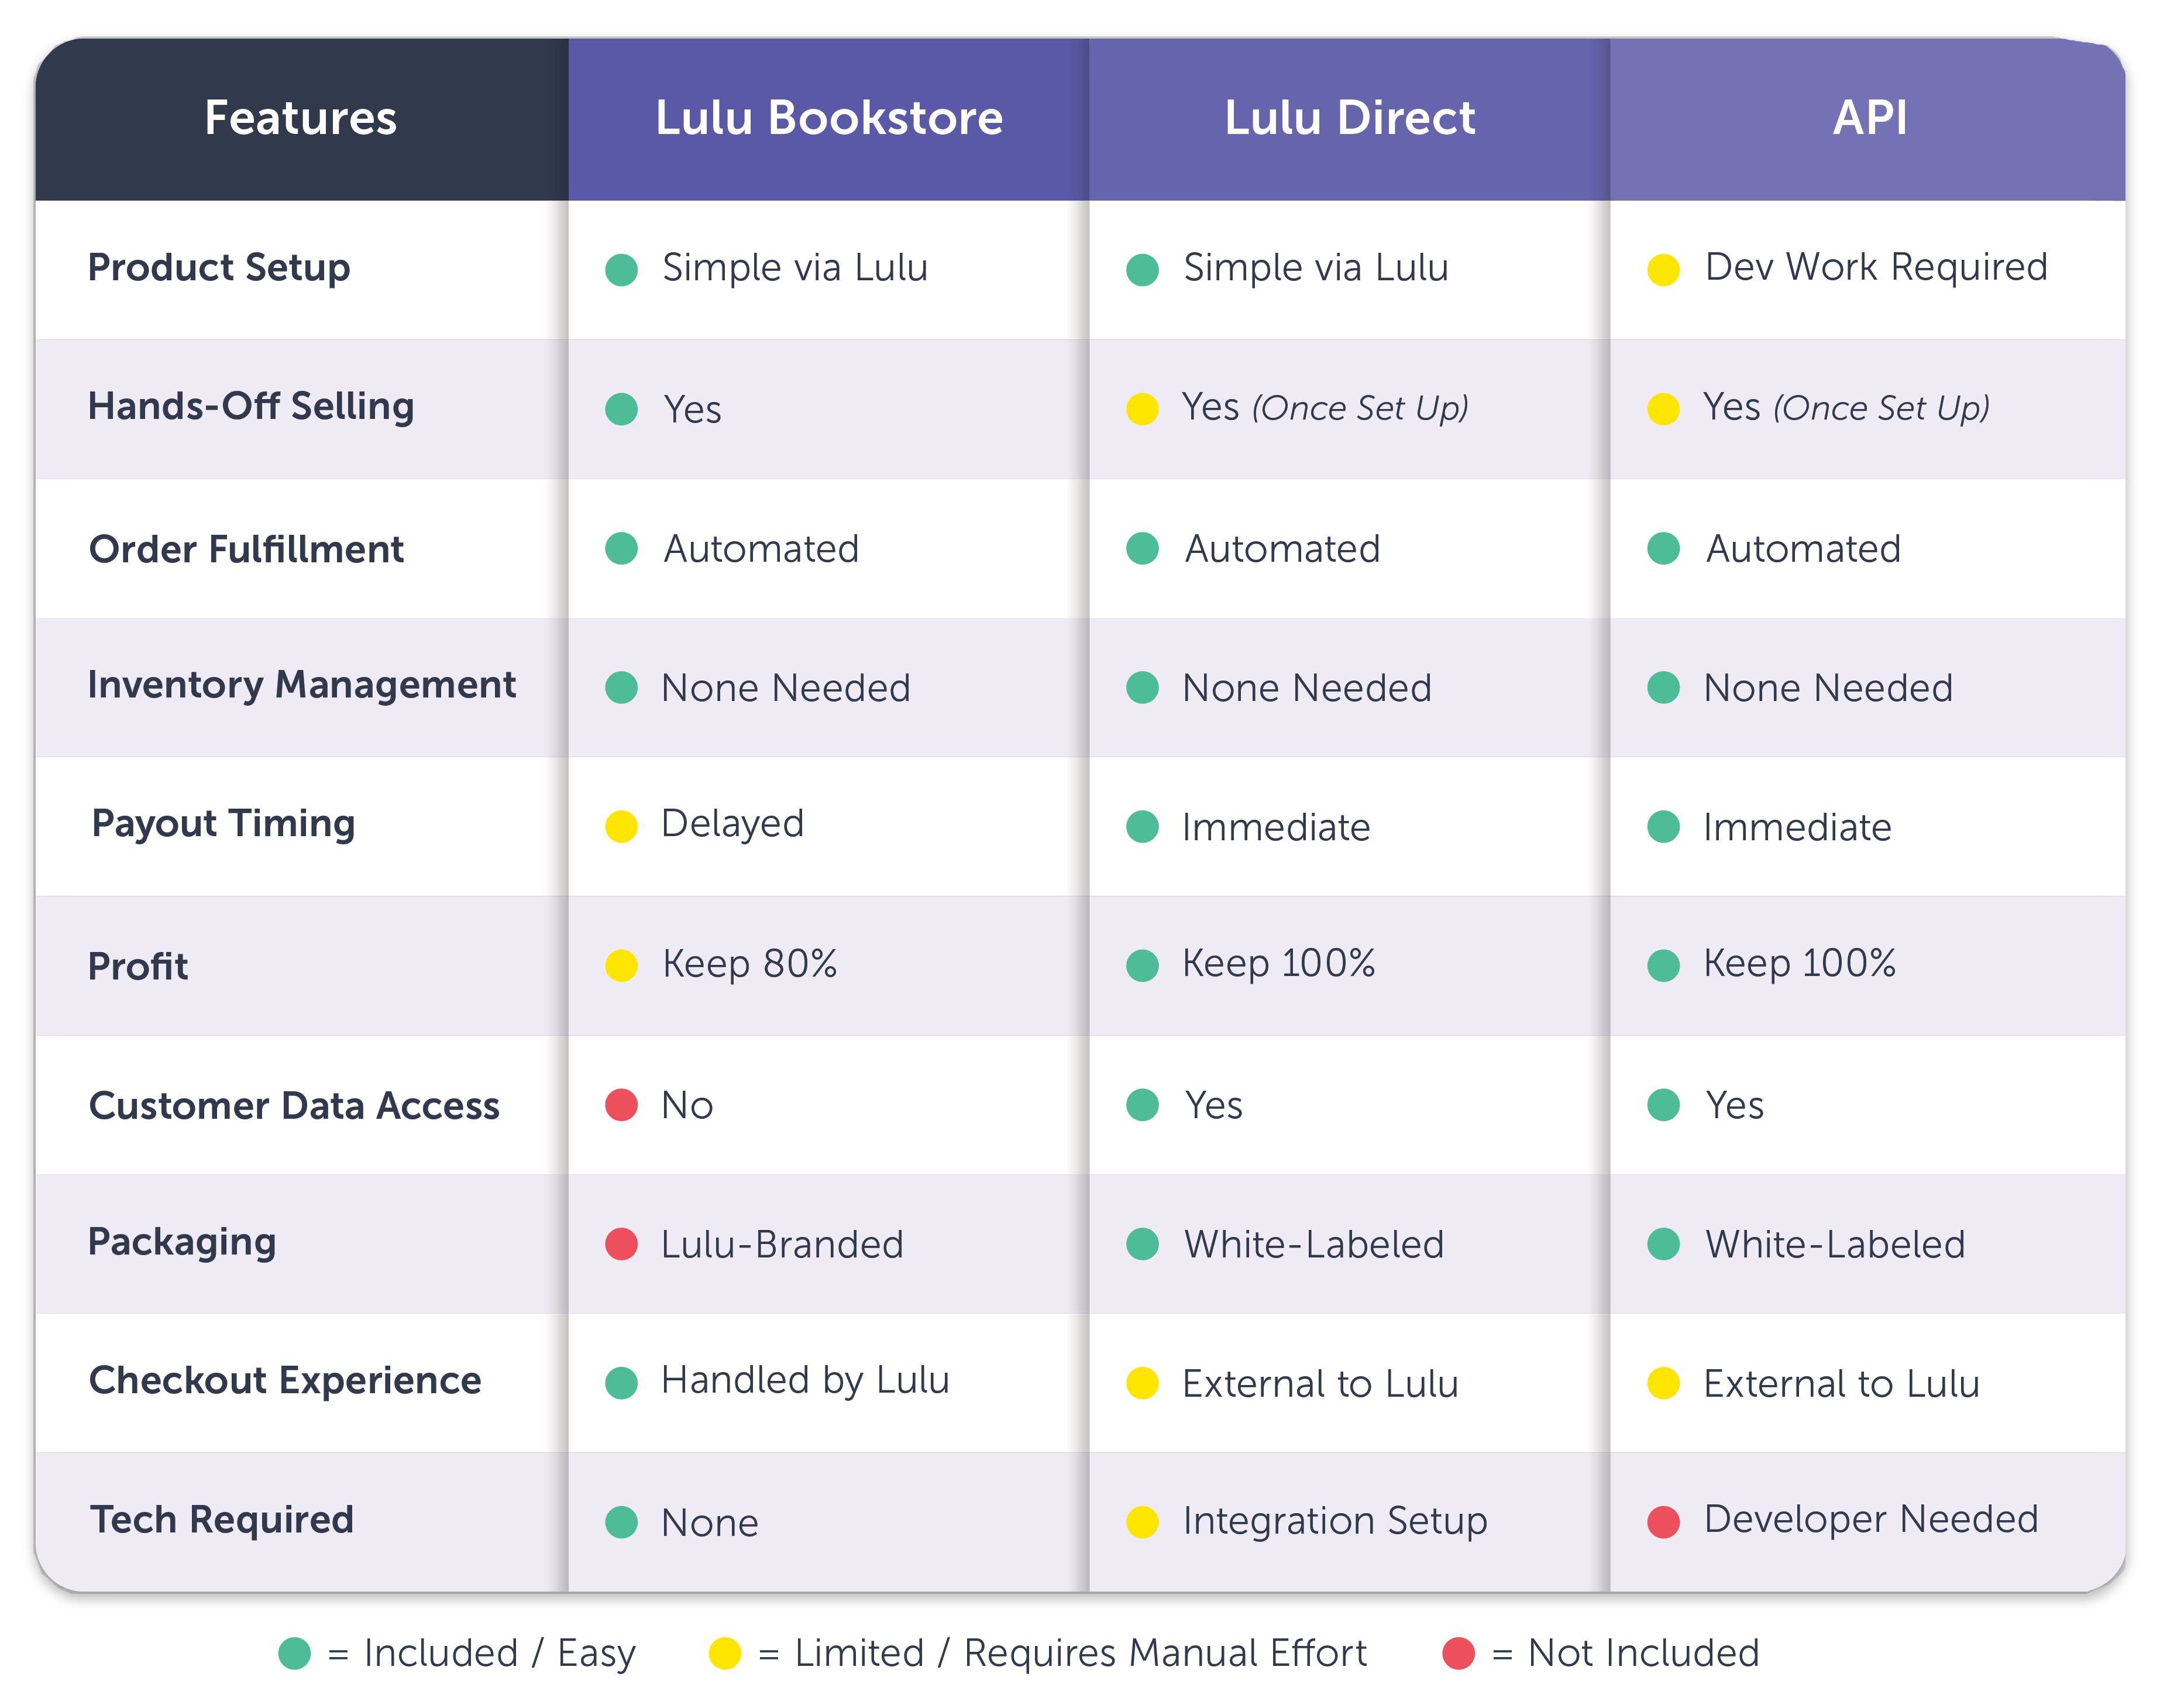Click the red Not Included legend dot
Screen dimensions: 2160x1708
(1458, 1653)
